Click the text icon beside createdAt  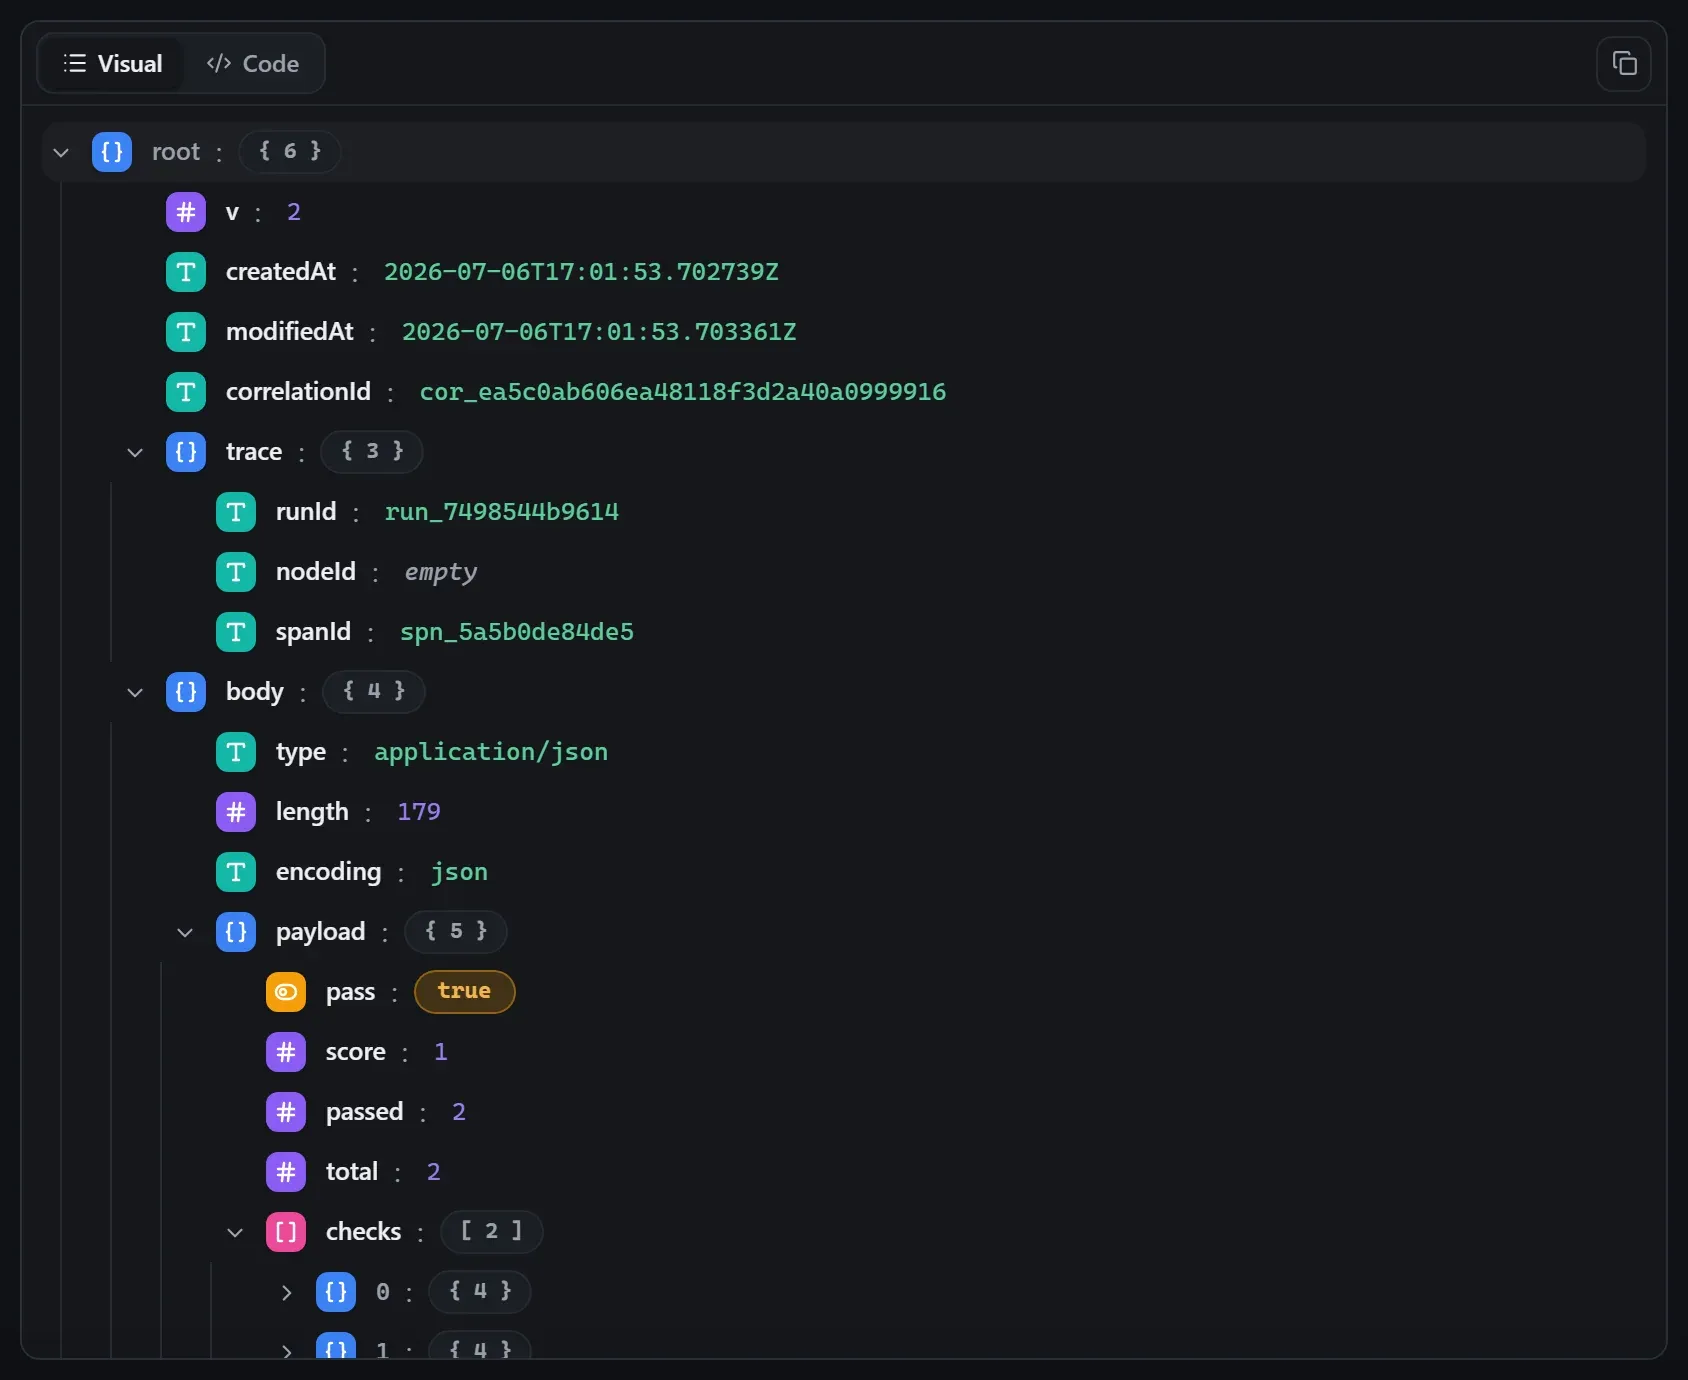coord(186,272)
